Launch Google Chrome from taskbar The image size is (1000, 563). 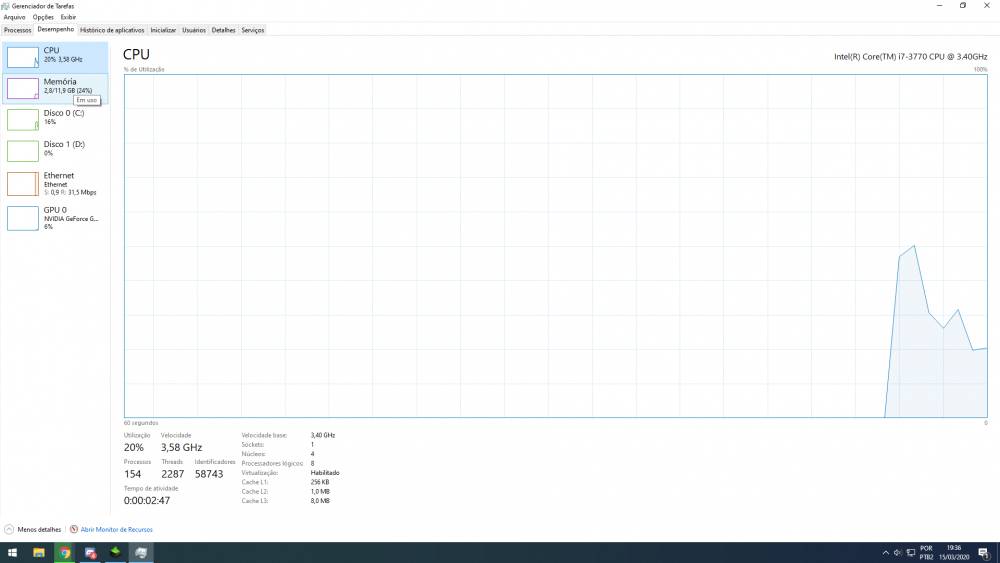[65, 552]
